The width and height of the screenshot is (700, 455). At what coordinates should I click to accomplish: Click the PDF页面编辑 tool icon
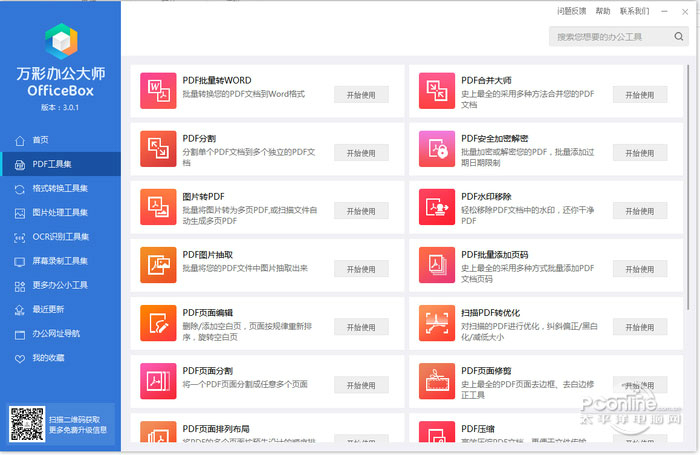point(158,323)
